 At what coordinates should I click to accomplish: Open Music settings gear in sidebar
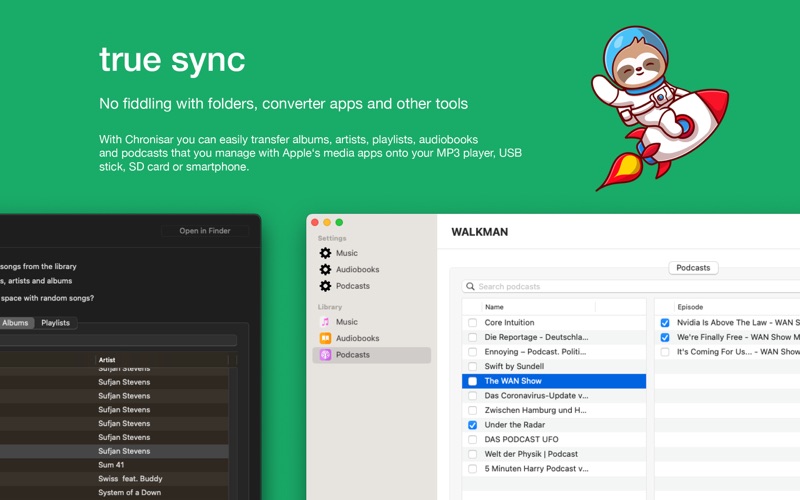(x=325, y=253)
